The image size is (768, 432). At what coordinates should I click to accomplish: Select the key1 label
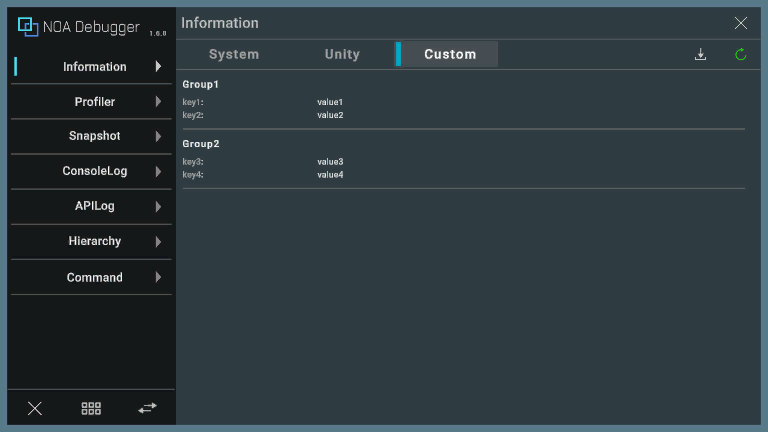(193, 102)
